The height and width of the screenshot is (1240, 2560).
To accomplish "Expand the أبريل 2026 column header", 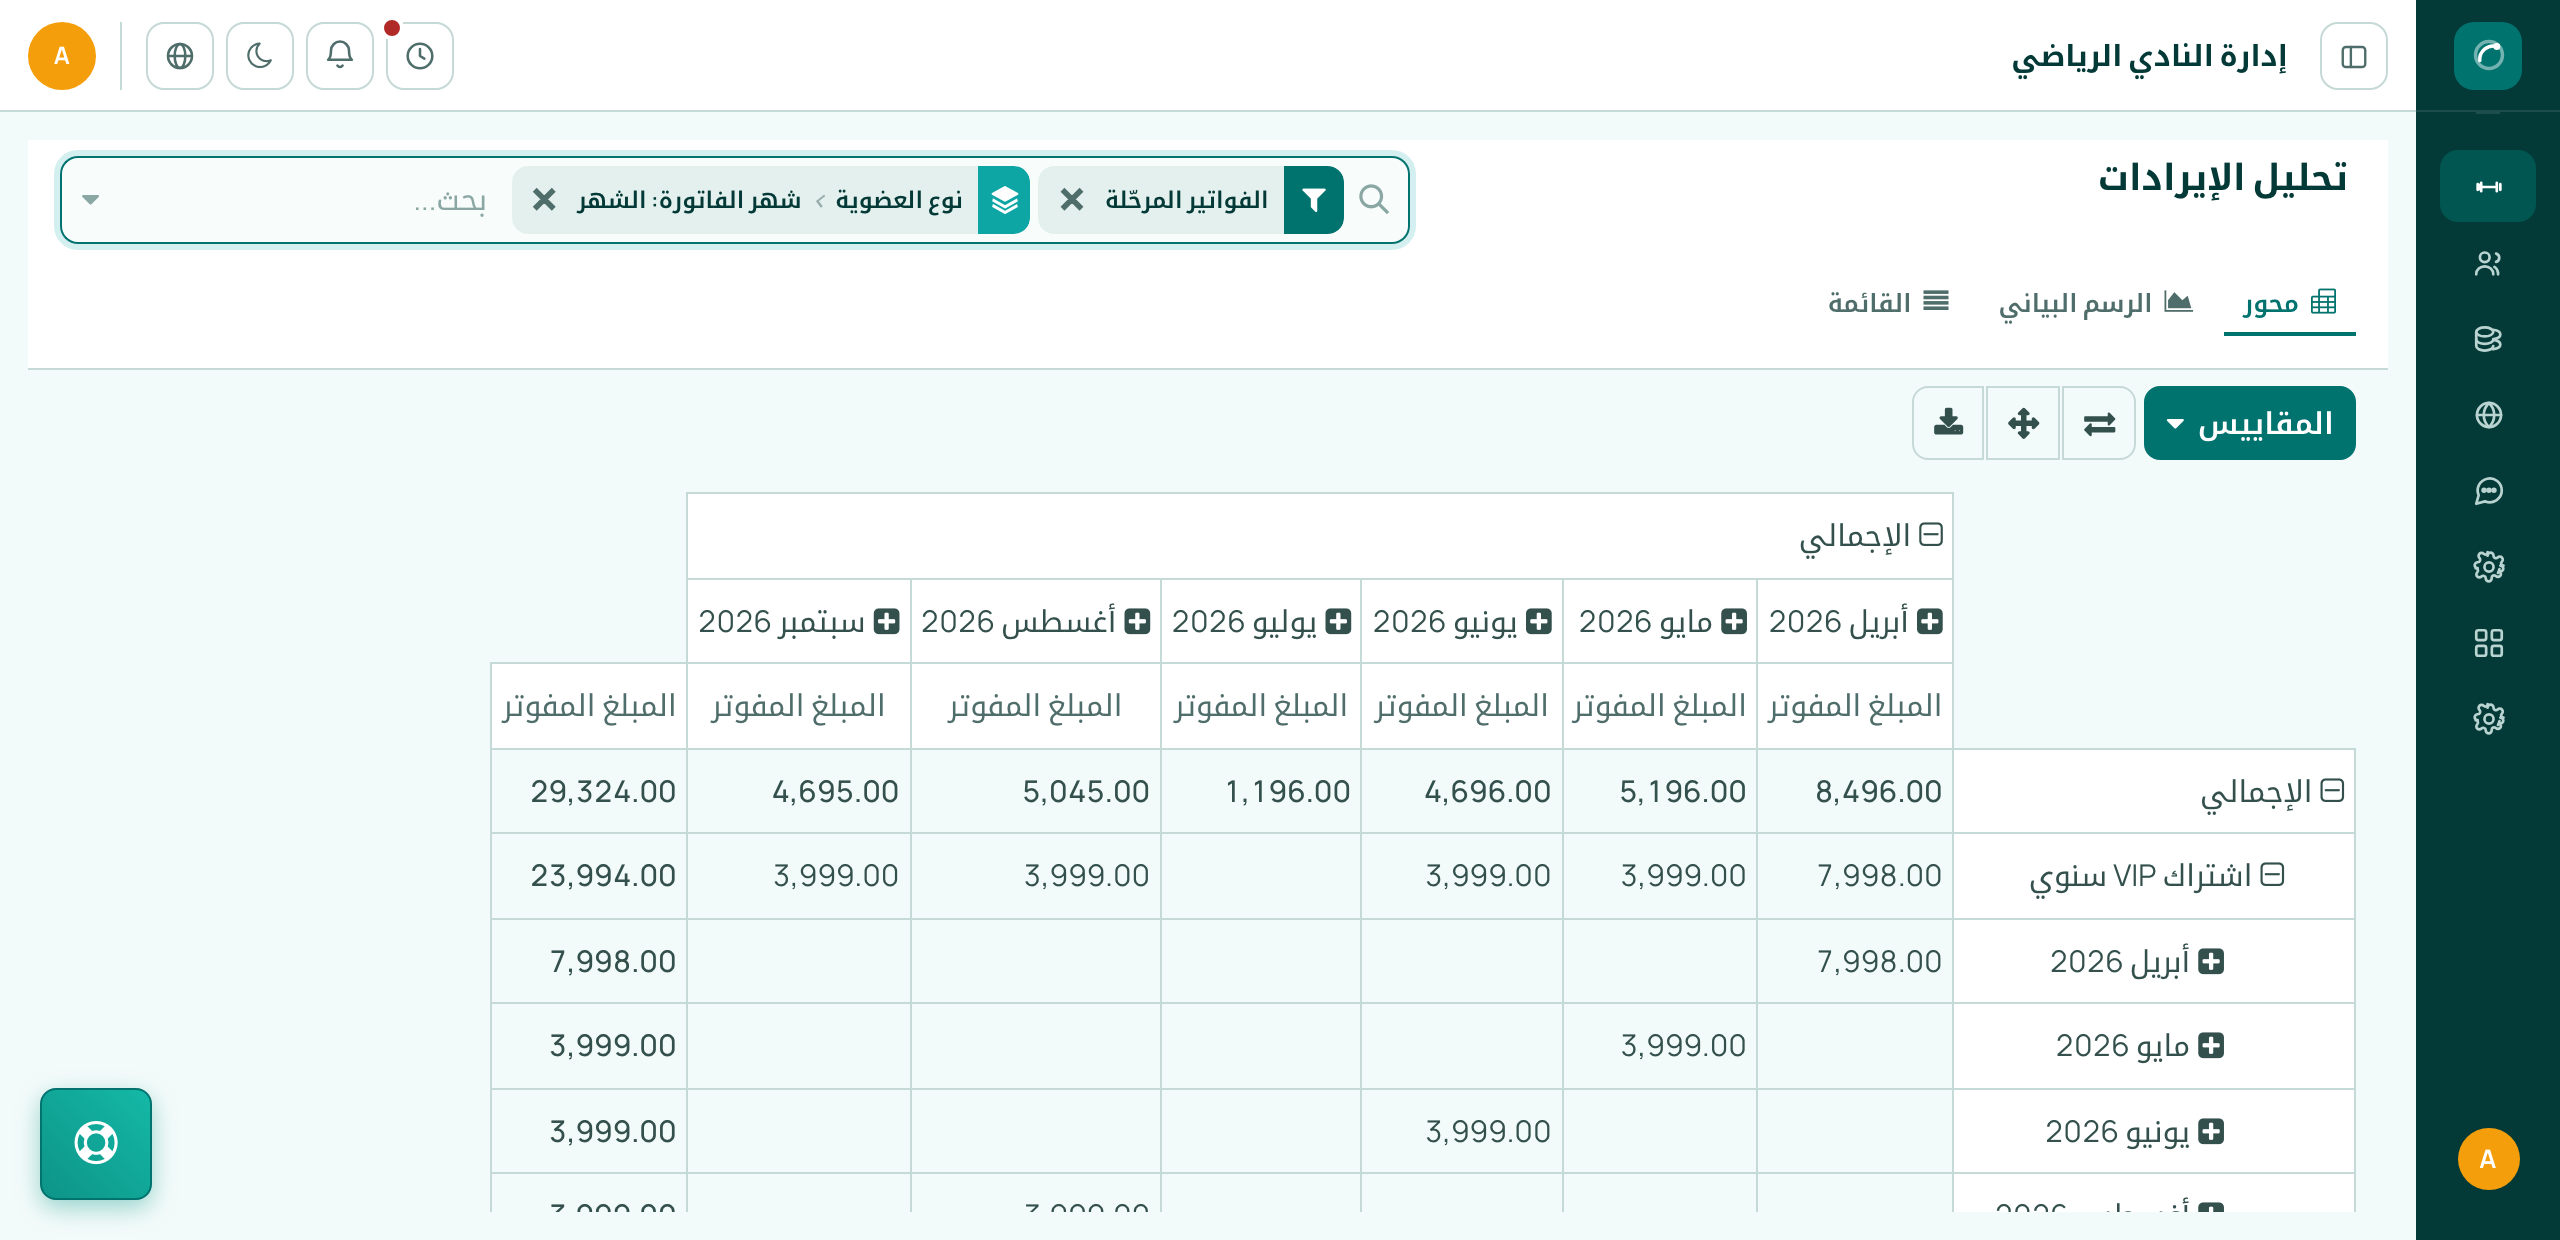I will [1929, 621].
